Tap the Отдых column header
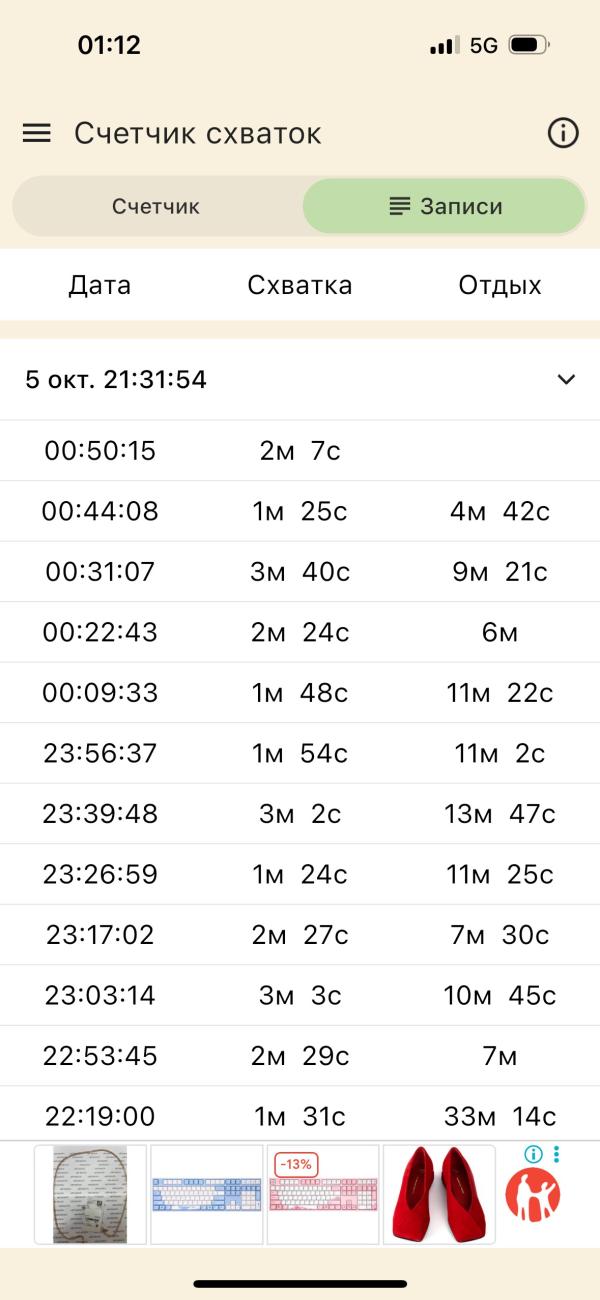 tap(499, 285)
